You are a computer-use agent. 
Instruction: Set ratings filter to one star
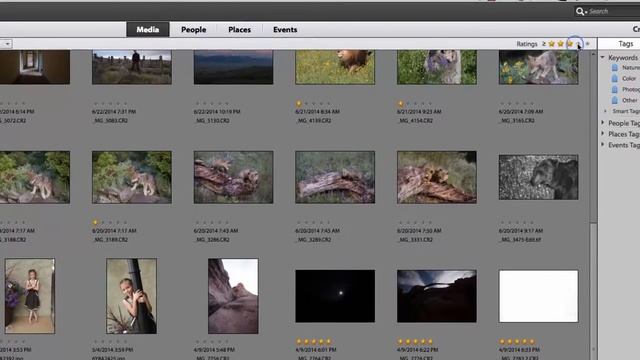pyautogui.click(x=551, y=44)
